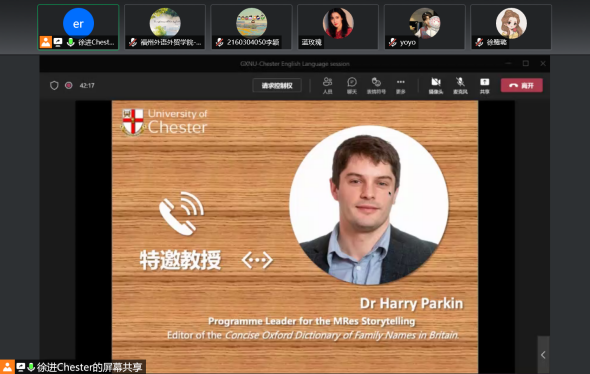Viewport: 590px width, 374px height.
Task: Select the 2160304050 participant thumbnail
Action: 251,27
